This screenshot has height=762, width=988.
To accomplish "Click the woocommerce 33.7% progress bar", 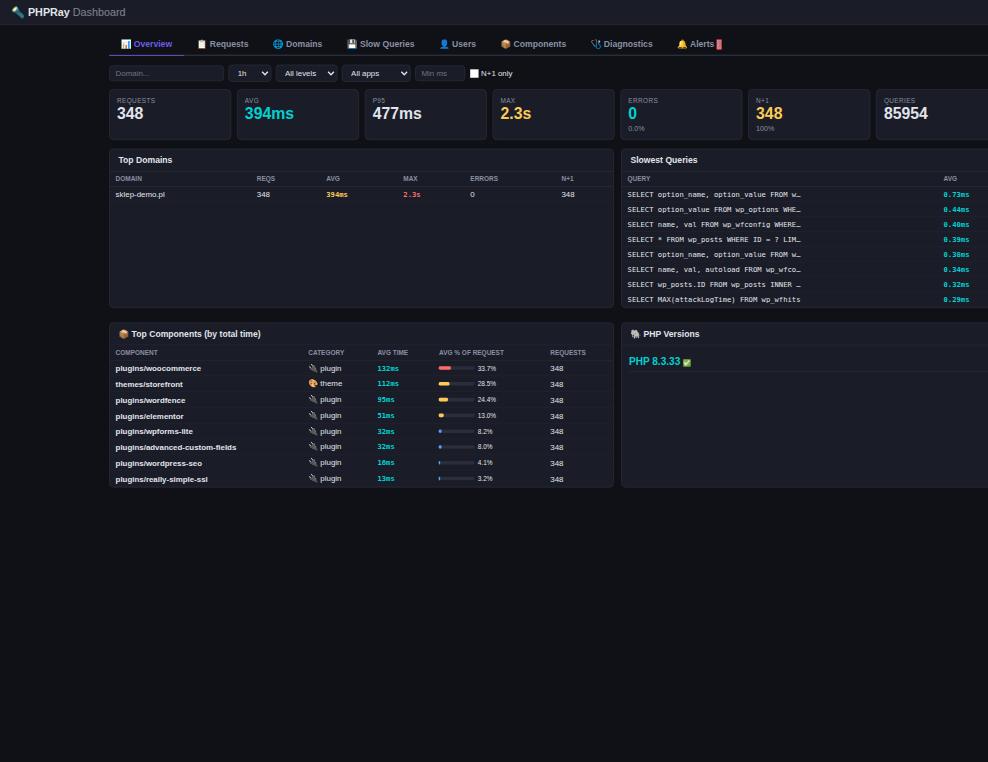I will [x=456, y=368].
